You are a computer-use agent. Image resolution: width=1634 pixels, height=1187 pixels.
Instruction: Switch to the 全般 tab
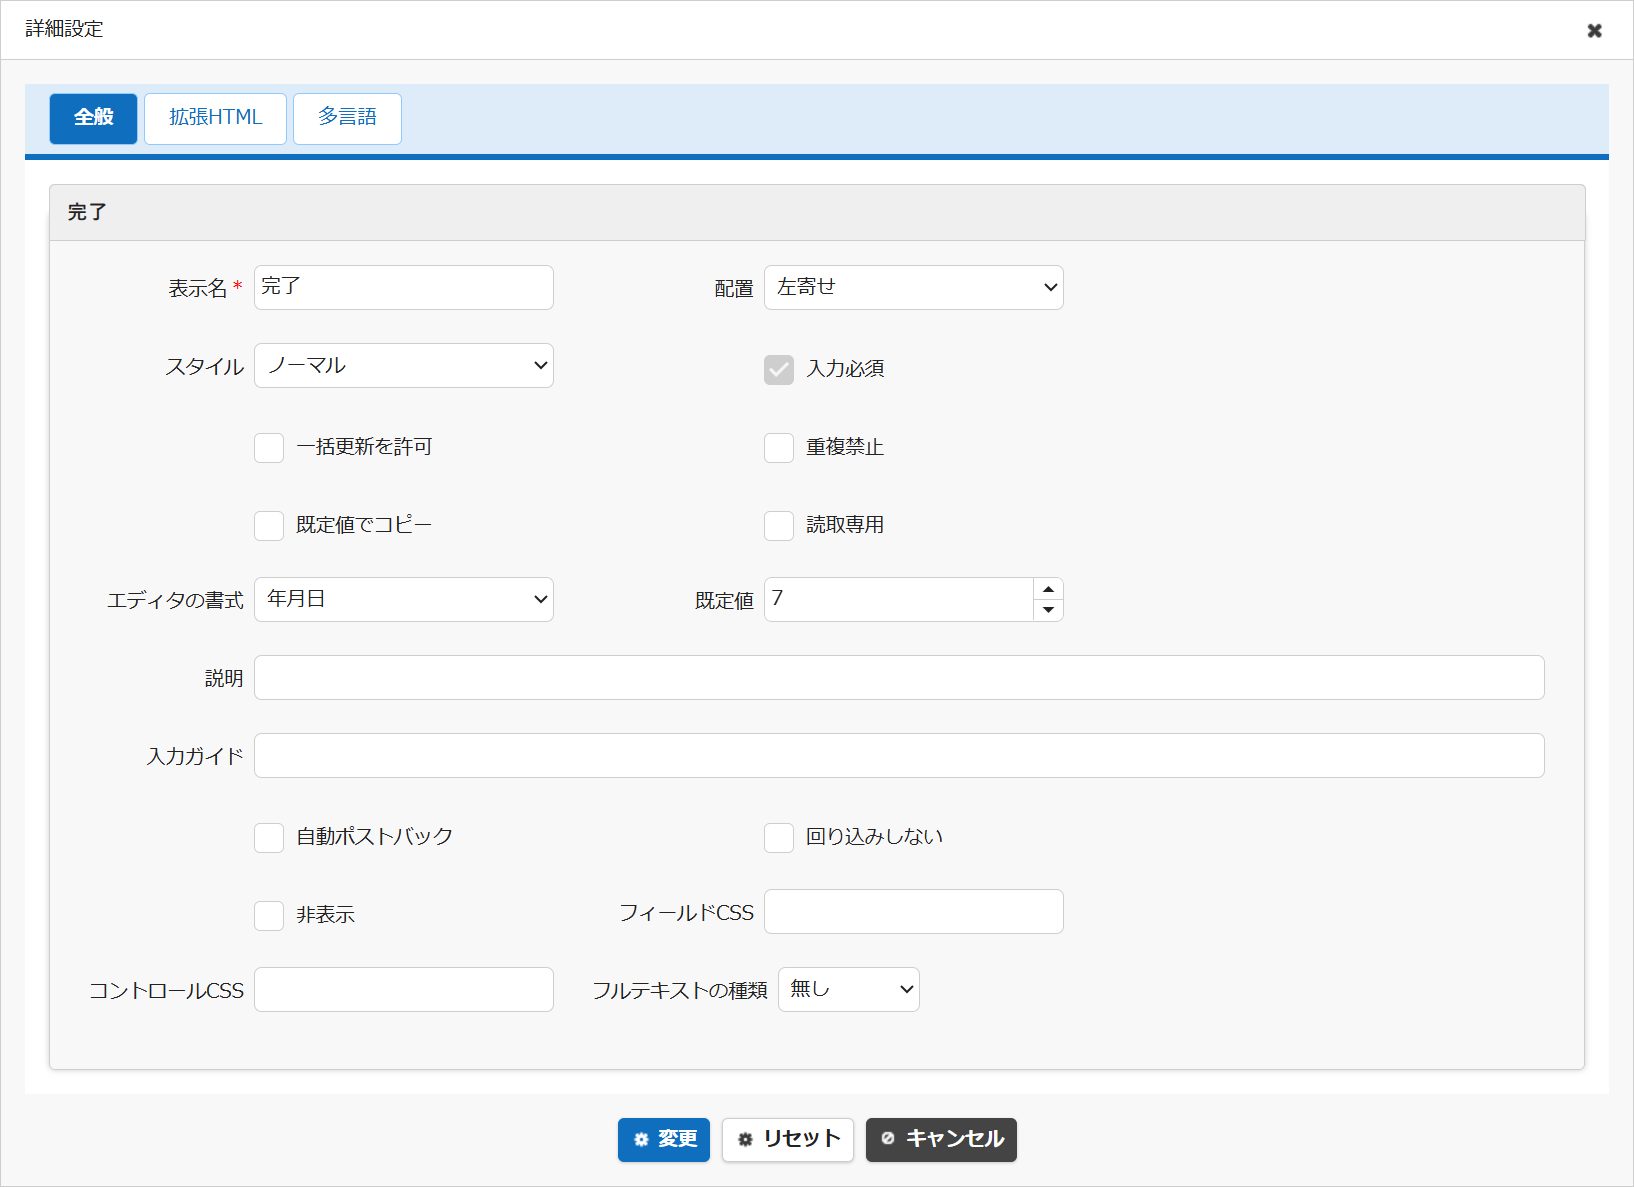click(x=93, y=118)
